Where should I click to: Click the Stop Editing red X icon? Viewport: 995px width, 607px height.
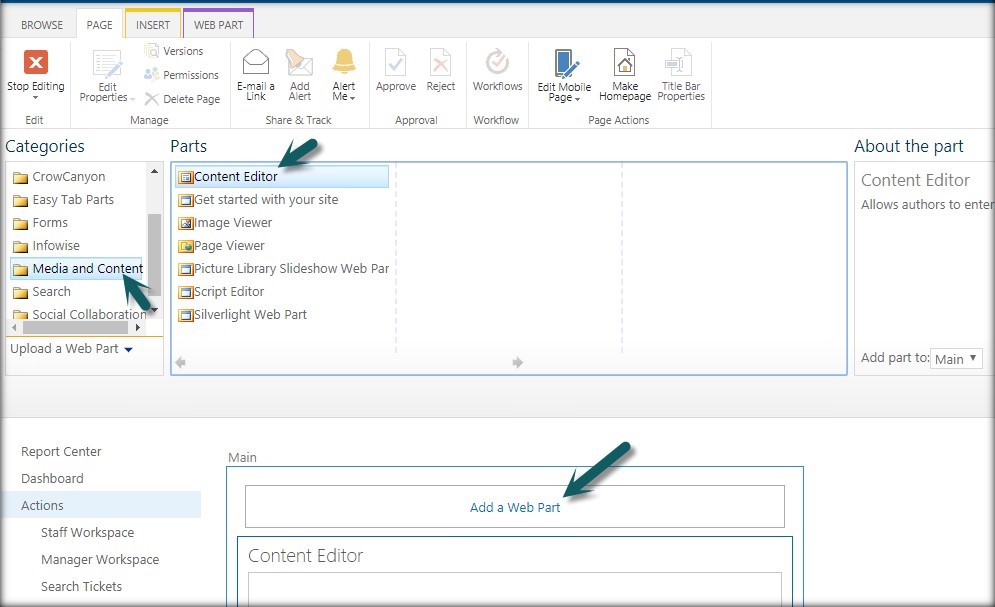point(36,62)
